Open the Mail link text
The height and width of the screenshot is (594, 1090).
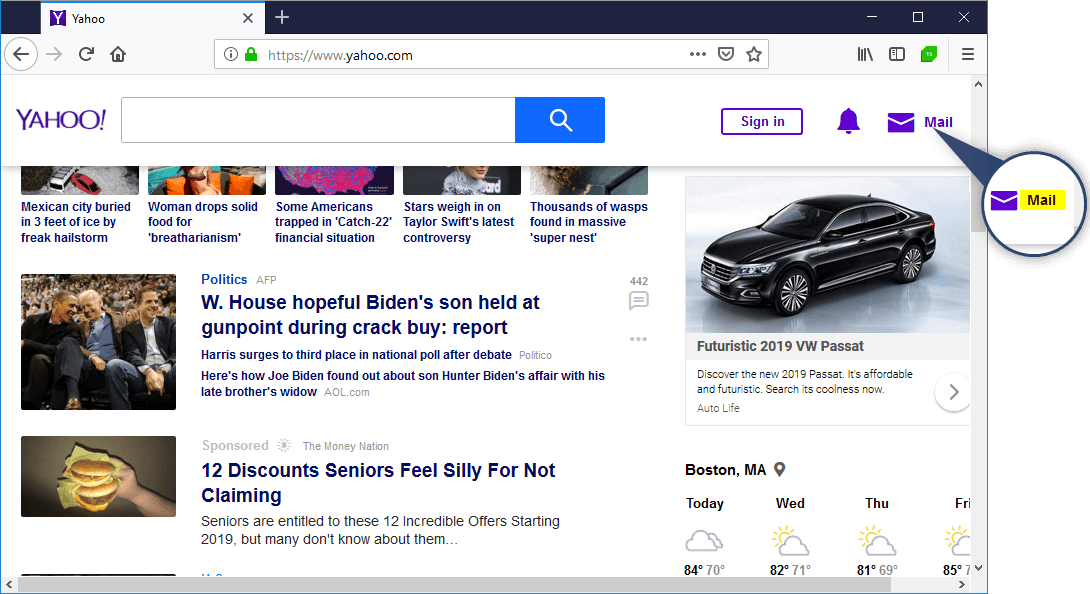938,122
